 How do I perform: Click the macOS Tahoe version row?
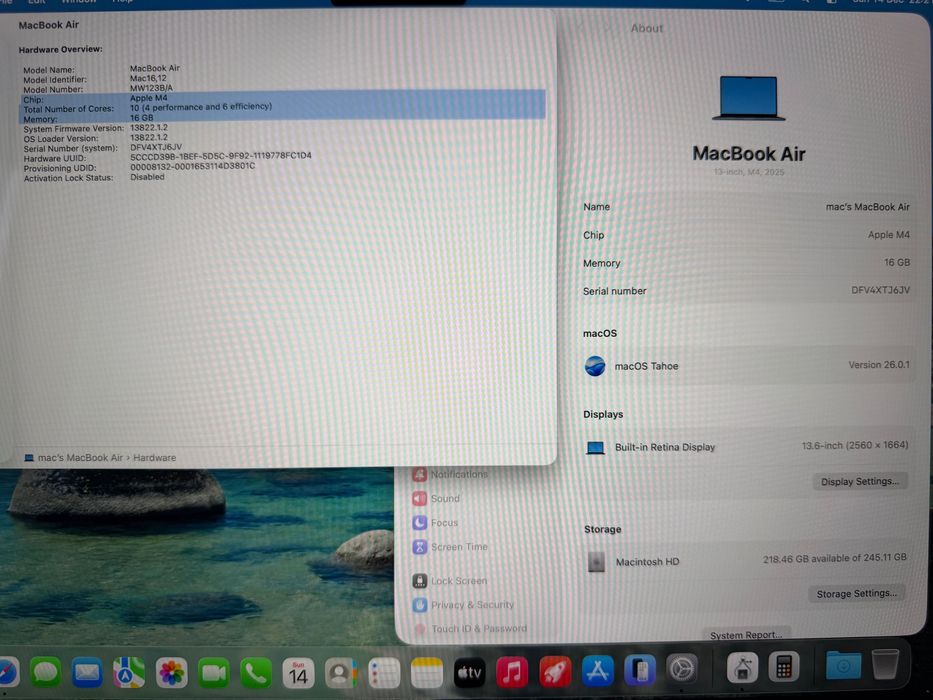point(747,365)
